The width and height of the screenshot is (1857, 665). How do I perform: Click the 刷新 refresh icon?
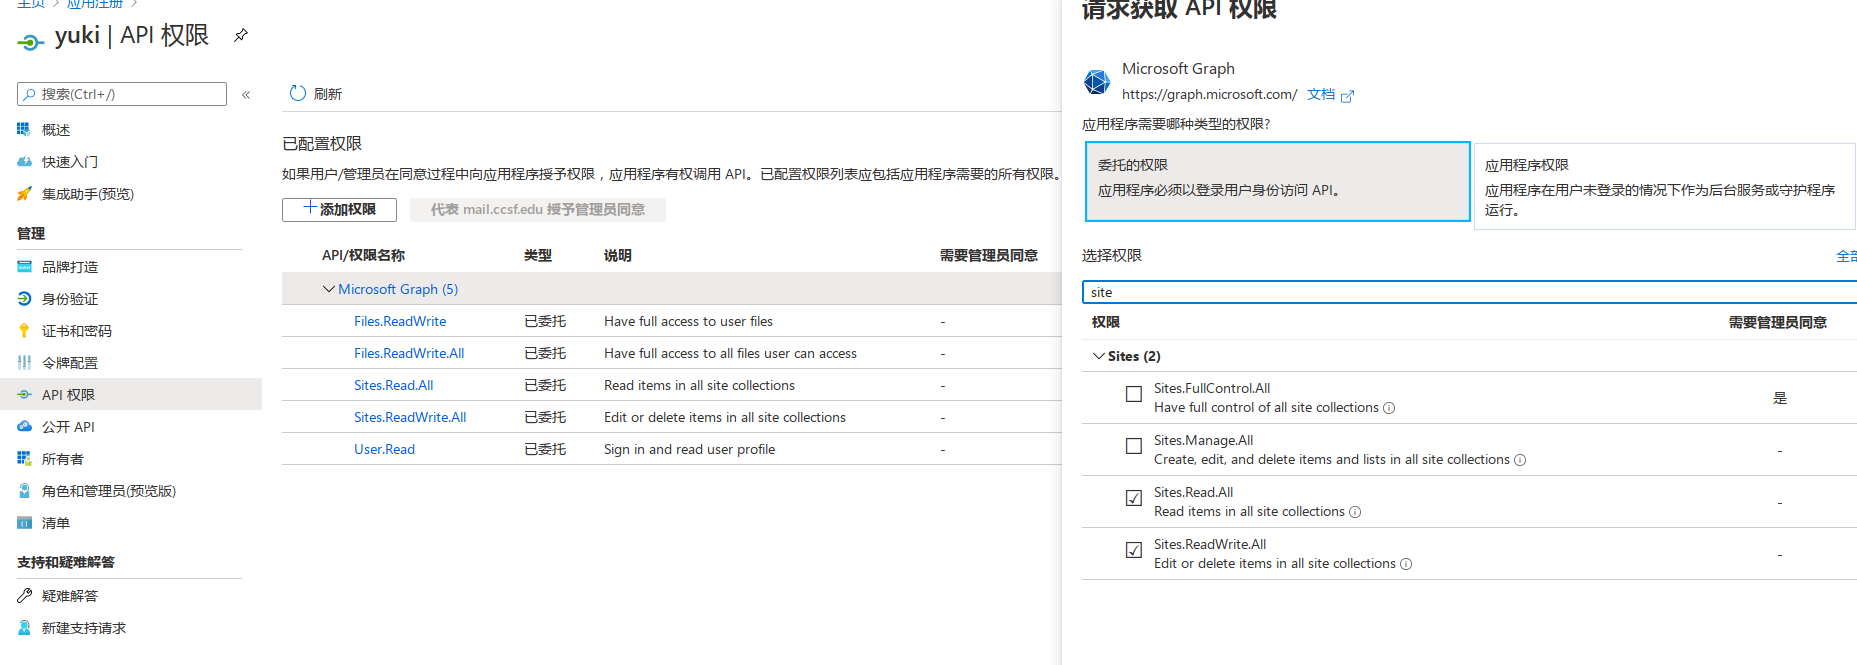pyautogui.click(x=297, y=93)
